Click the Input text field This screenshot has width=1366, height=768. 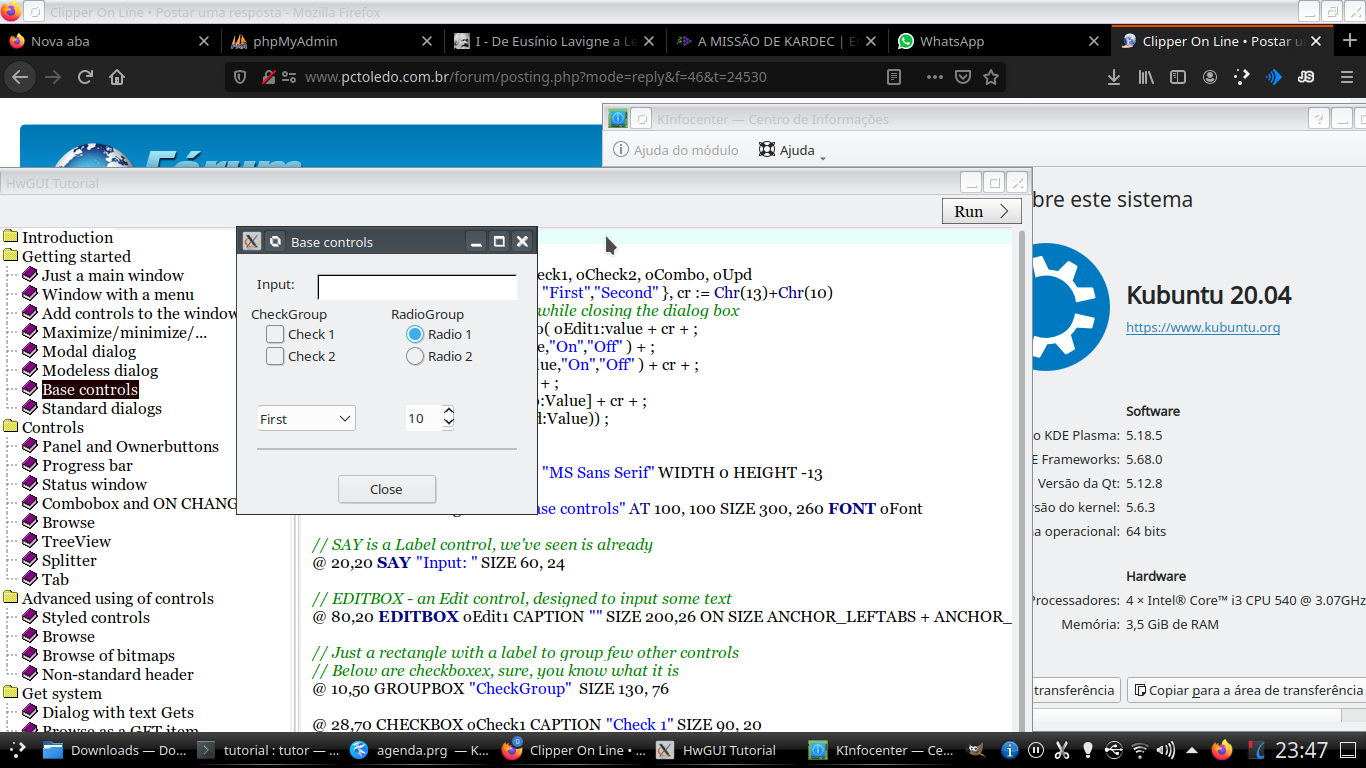(x=416, y=287)
